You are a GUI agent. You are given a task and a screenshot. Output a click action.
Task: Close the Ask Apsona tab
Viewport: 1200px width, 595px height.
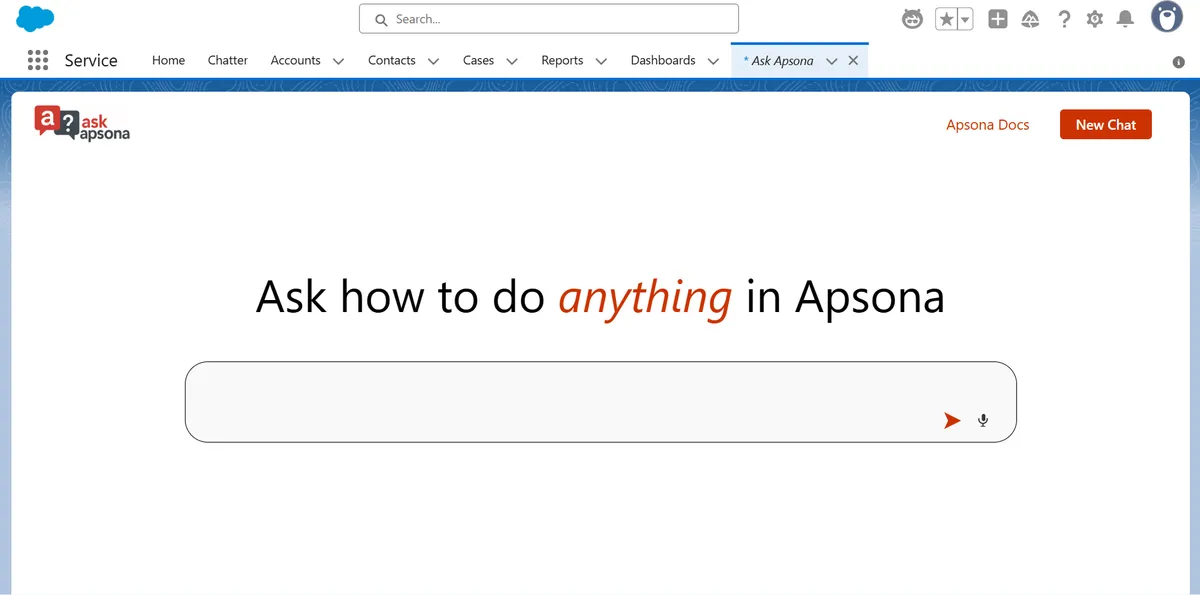pyautogui.click(x=853, y=60)
